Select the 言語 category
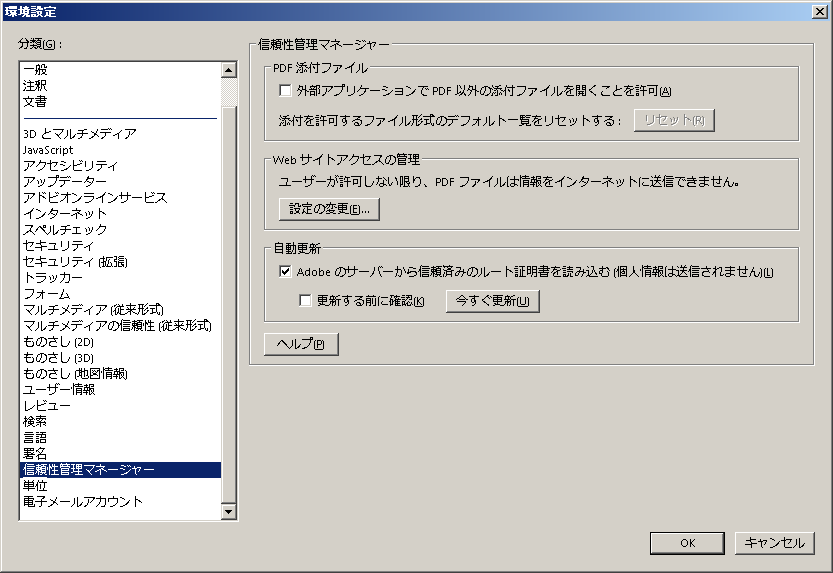833x573 pixels. pyautogui.click(x=121, y=438)
